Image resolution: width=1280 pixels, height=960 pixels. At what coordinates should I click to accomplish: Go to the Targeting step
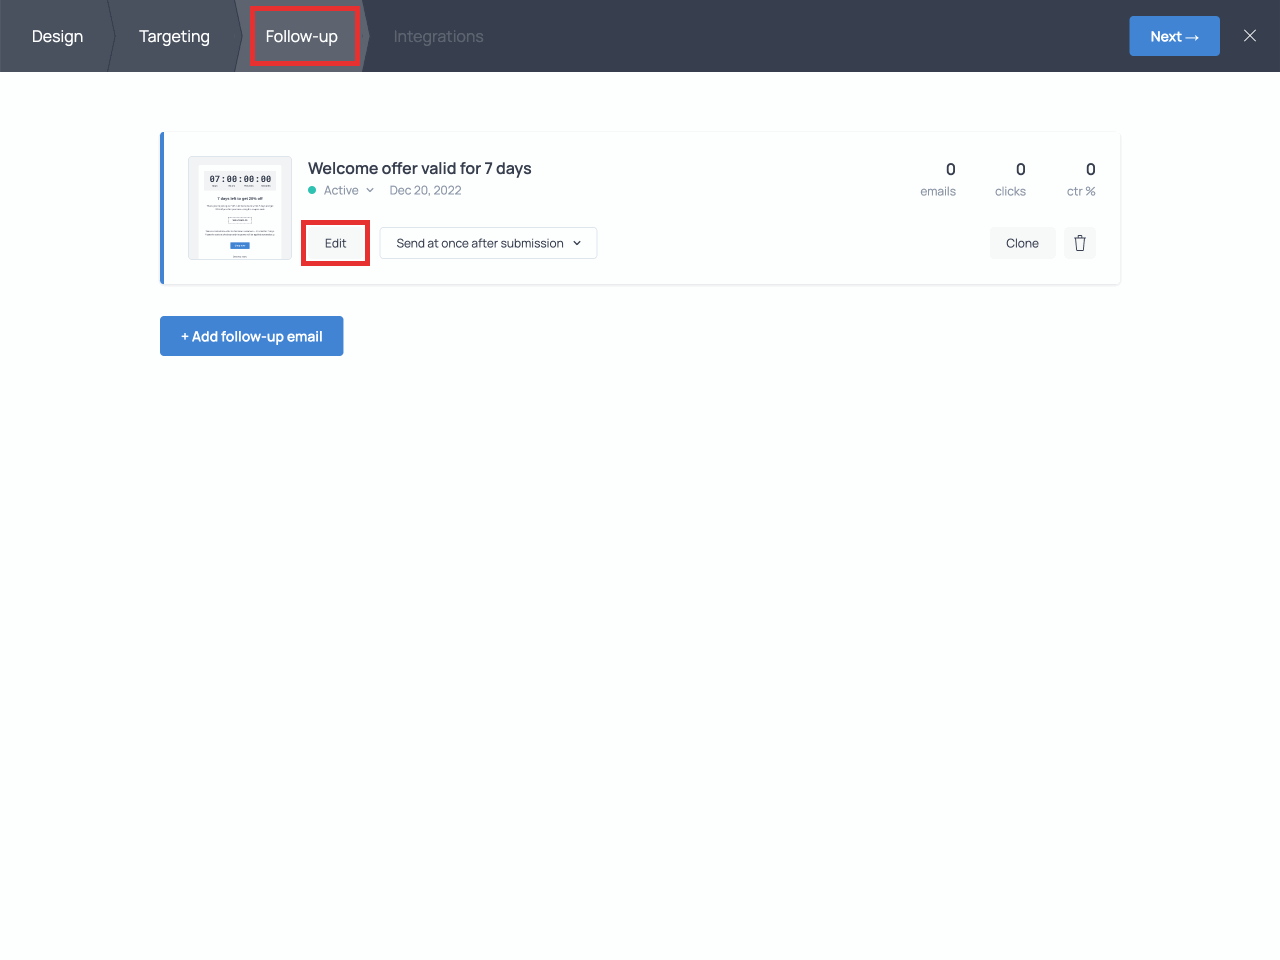[x=174, y=36]
